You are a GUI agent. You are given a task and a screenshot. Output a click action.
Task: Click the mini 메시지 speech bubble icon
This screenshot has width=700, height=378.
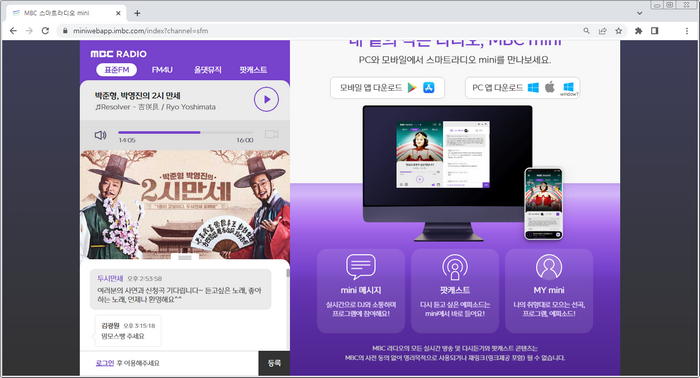pyautogui.click(x=361, y=267)
